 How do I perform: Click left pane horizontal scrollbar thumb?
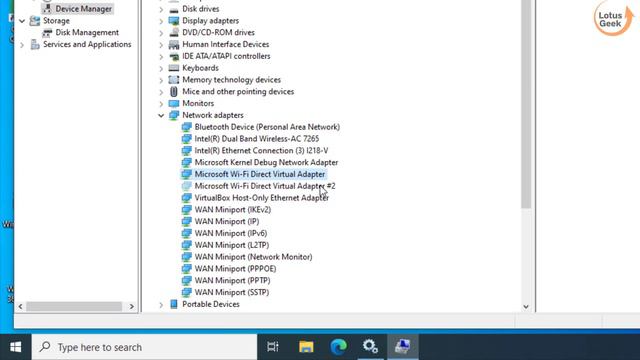[x=74, y=307]
